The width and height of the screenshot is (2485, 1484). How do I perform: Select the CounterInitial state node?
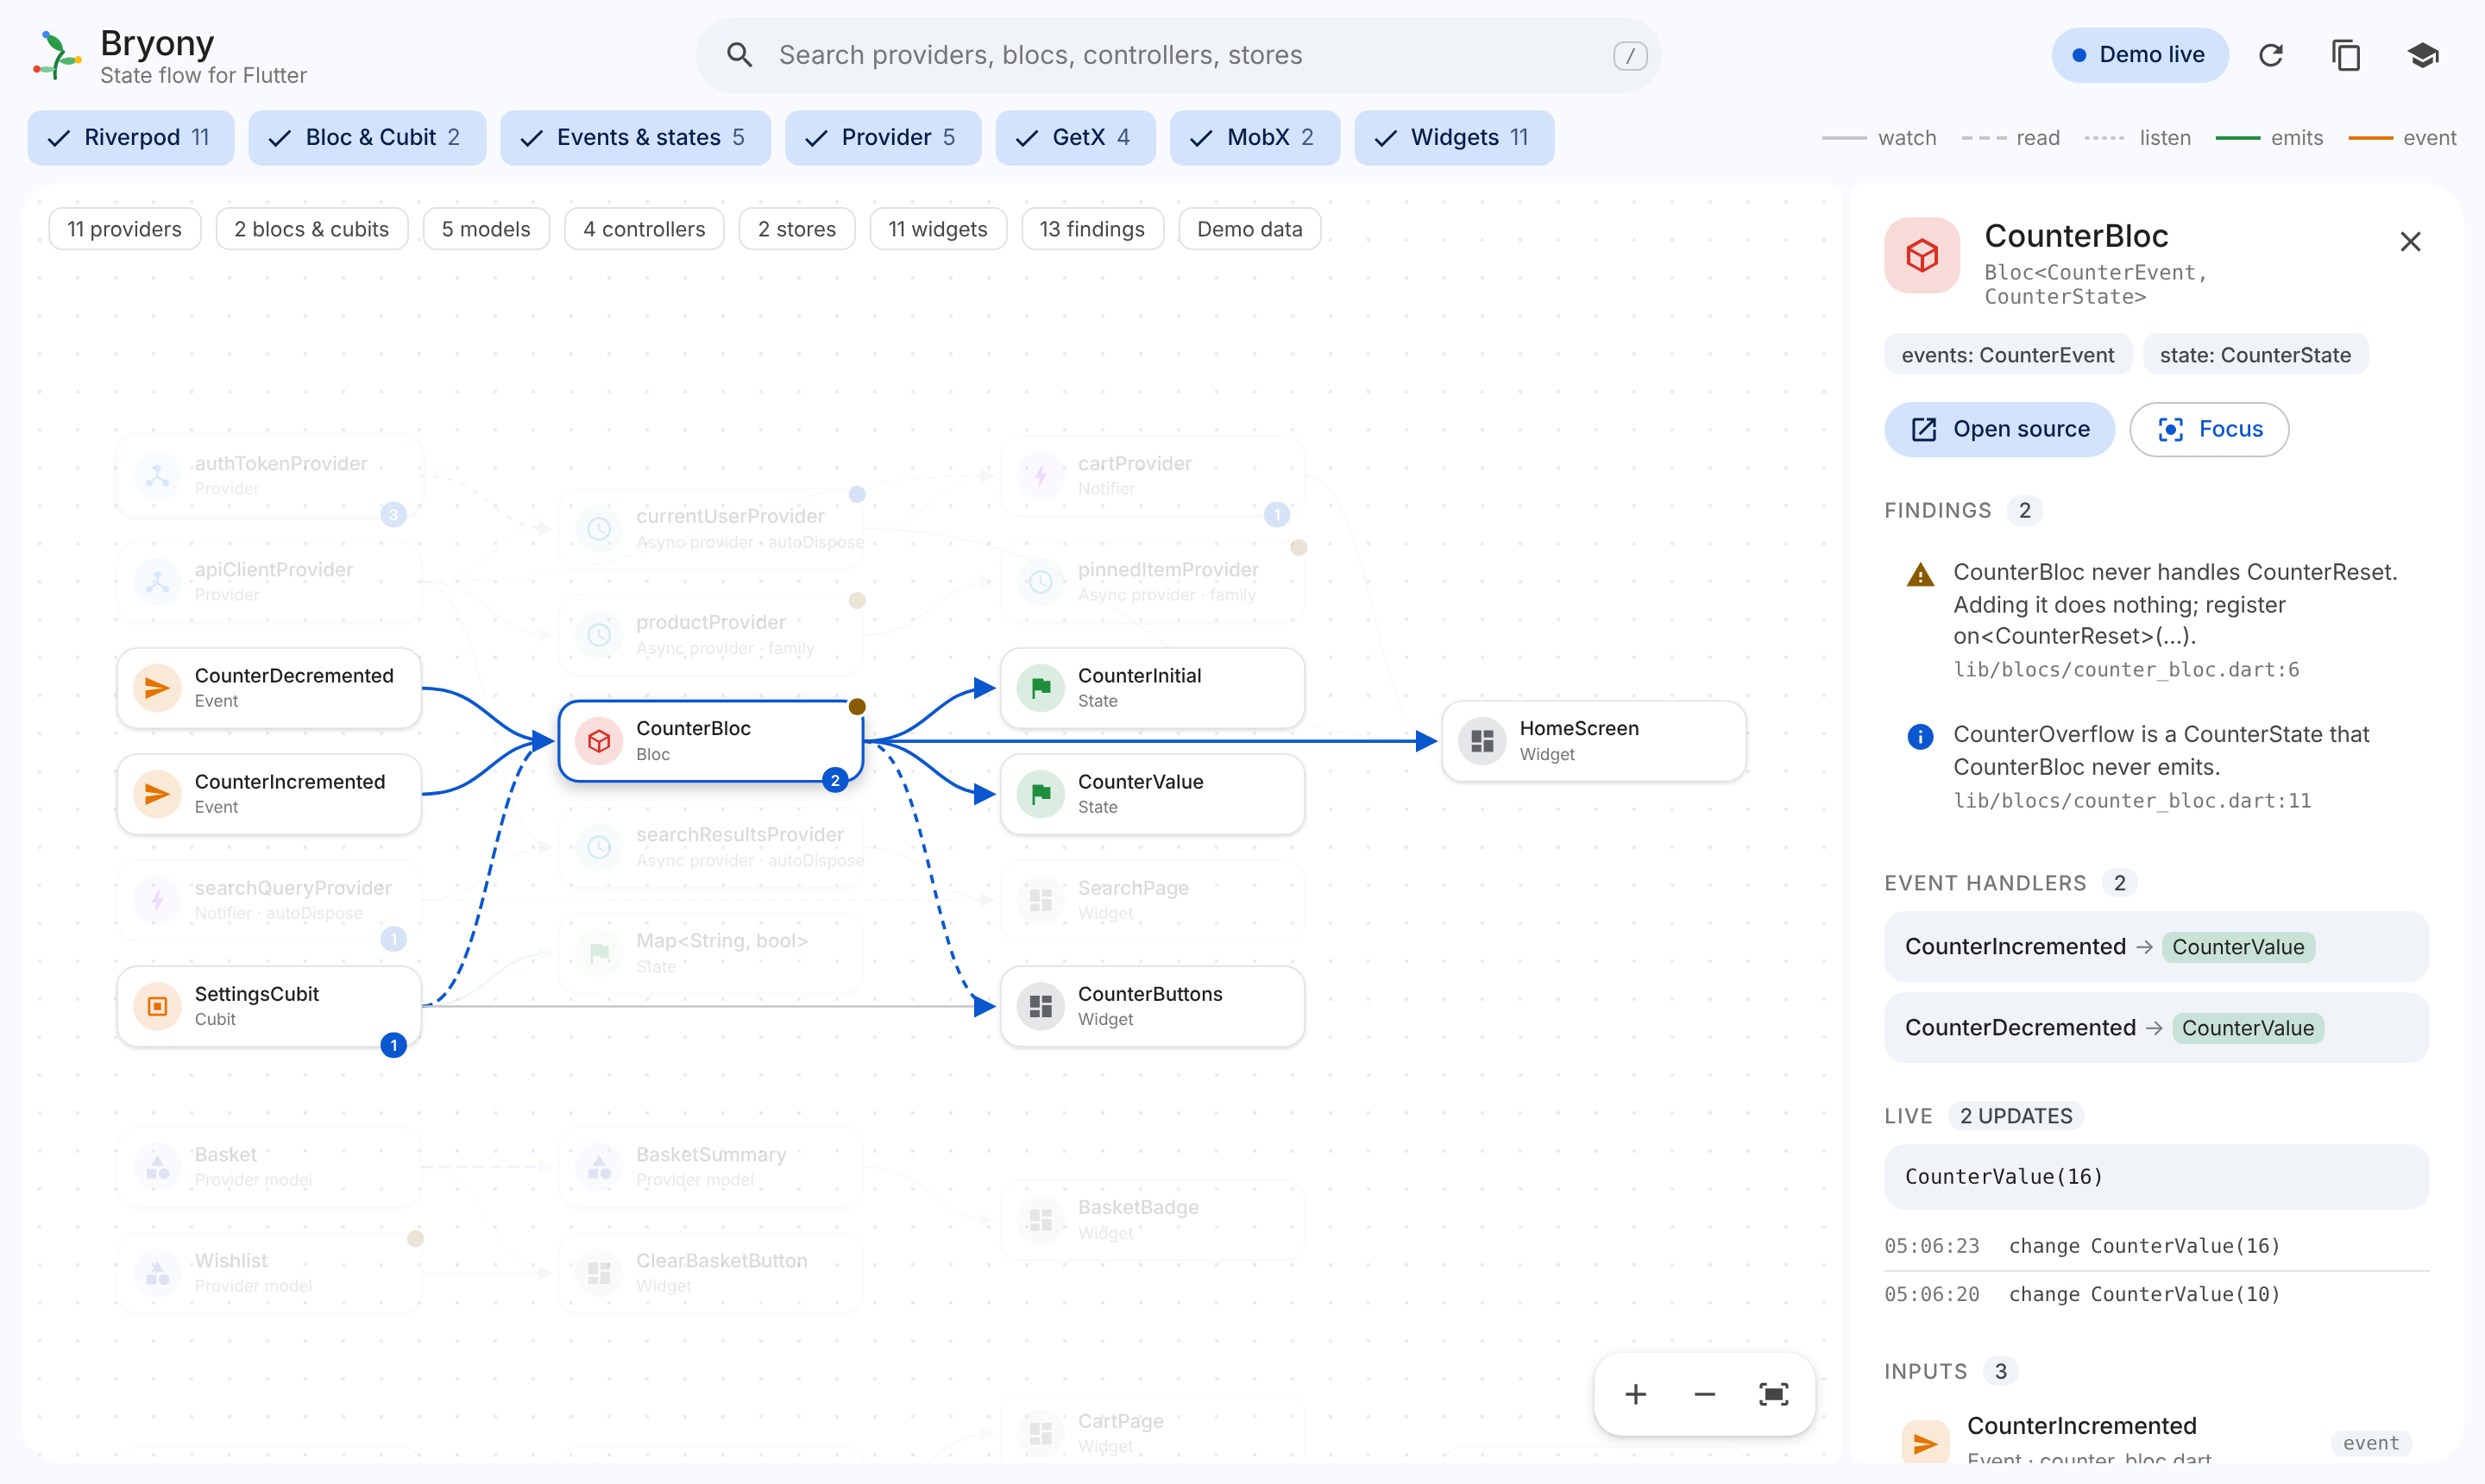(x=1152, y=688)
